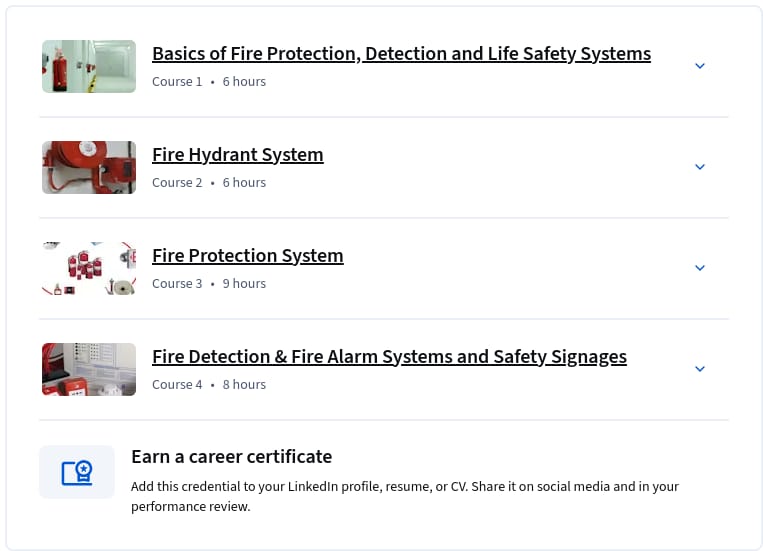Viewport: 763px width, 551px height.
Task: Open Basics of Fire Protection course link
Action: (401, 54)
